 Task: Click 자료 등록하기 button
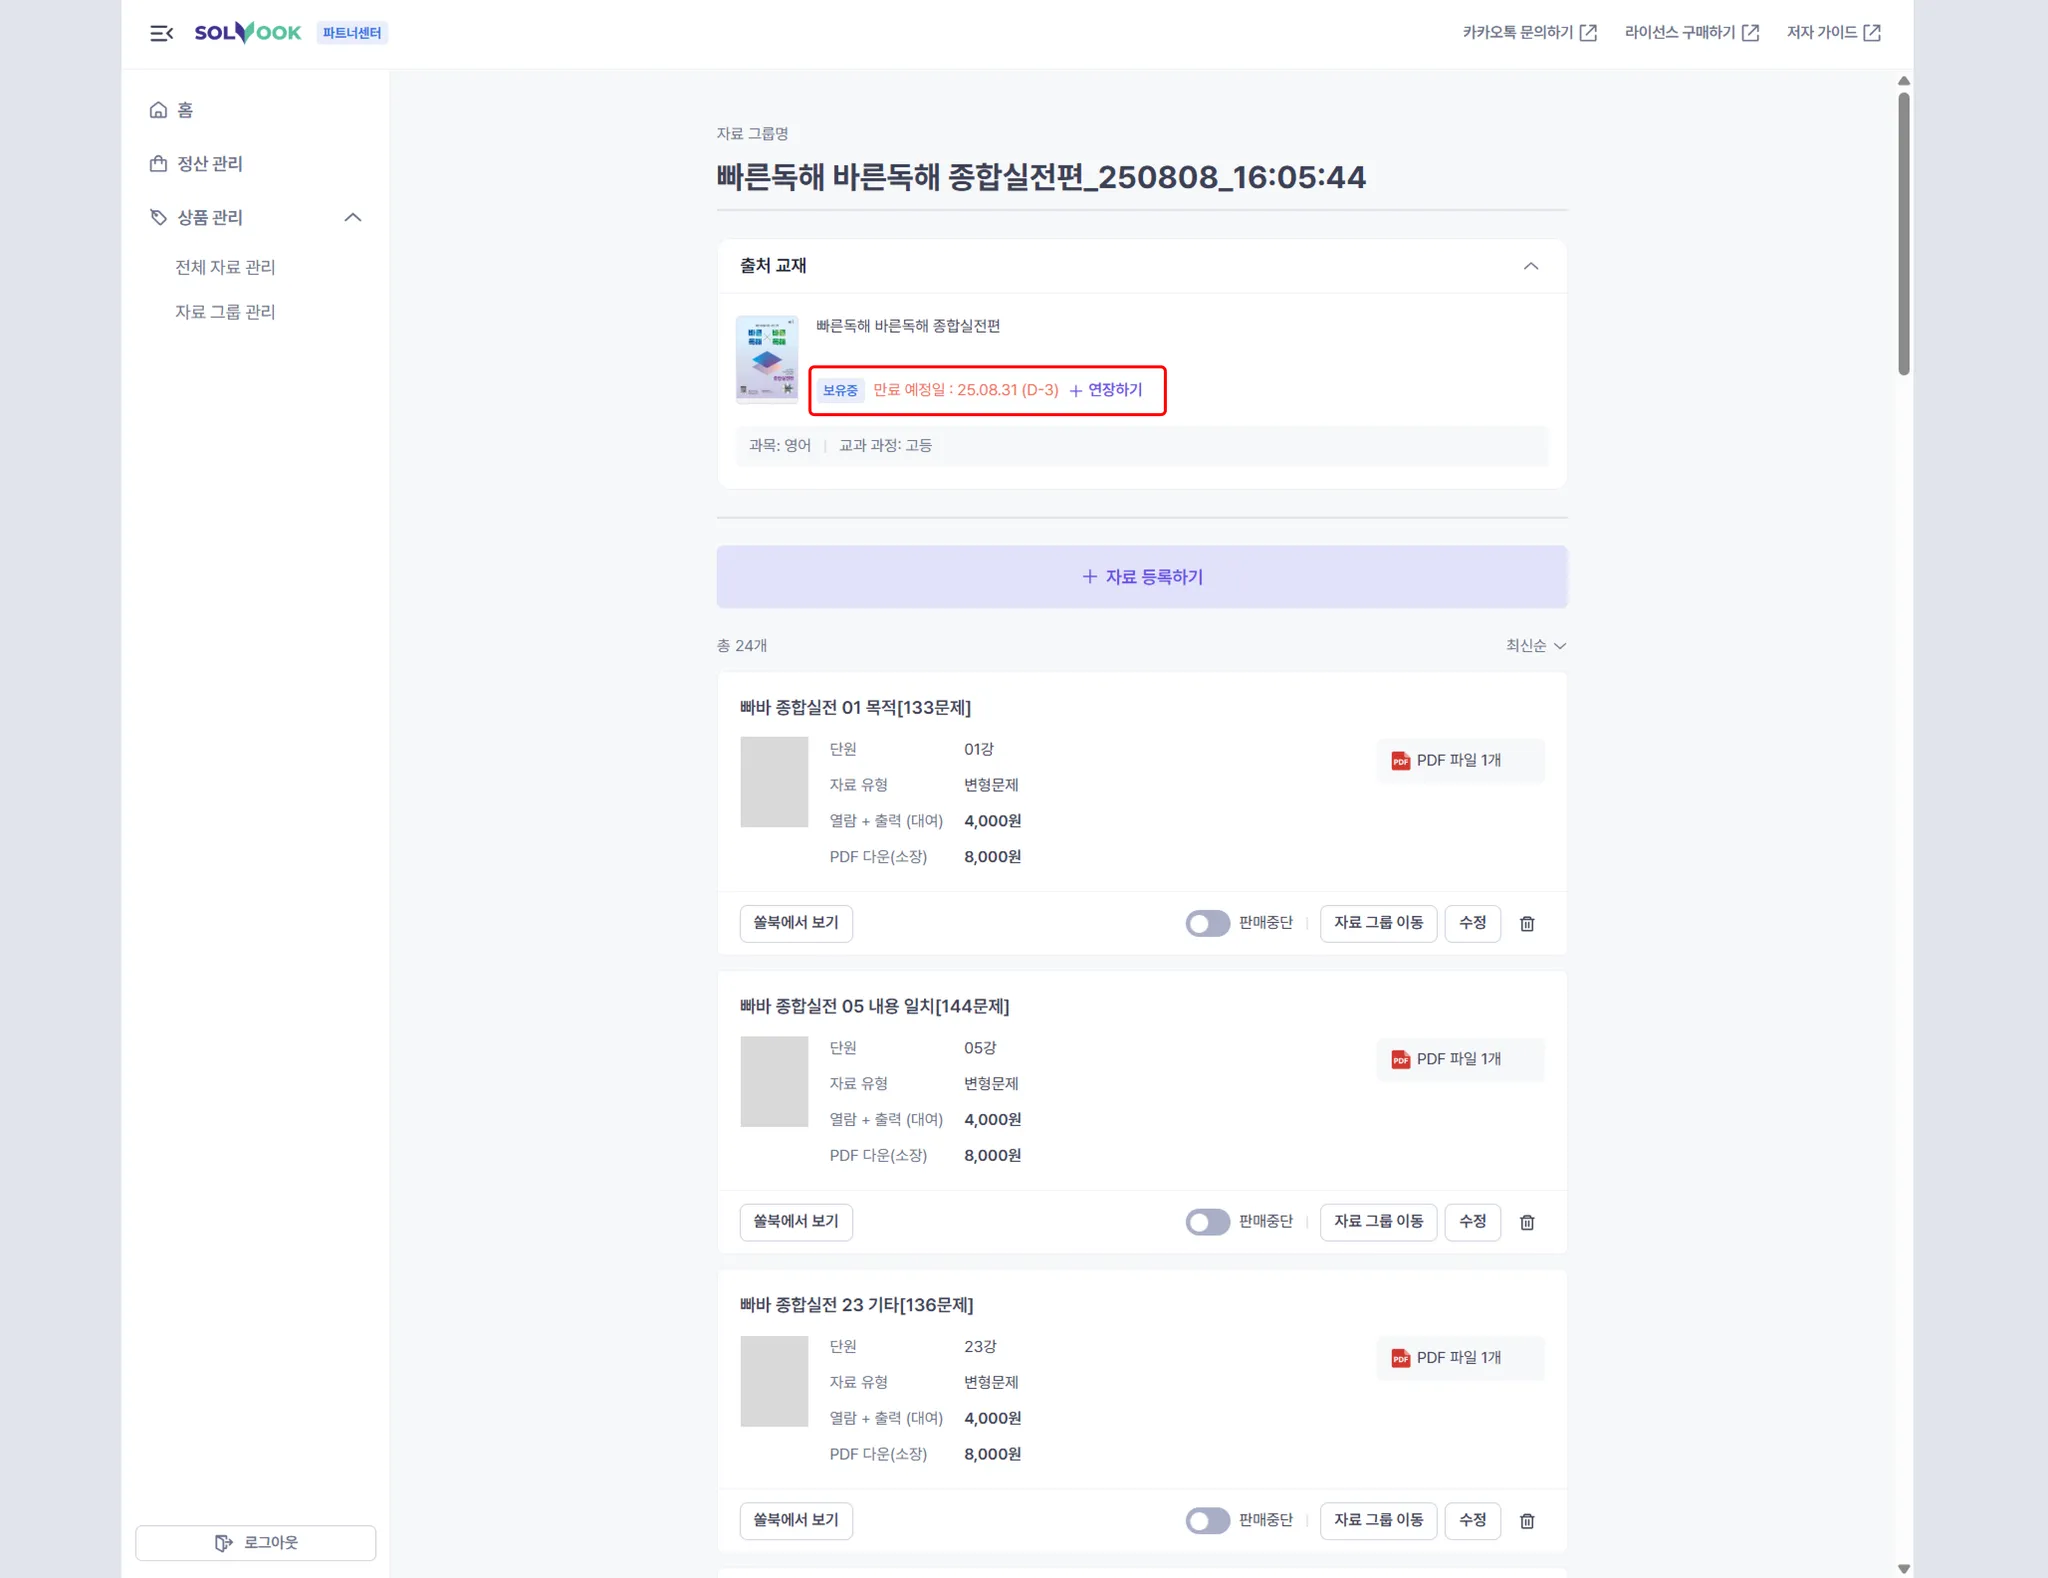(x=1142, y=577)
